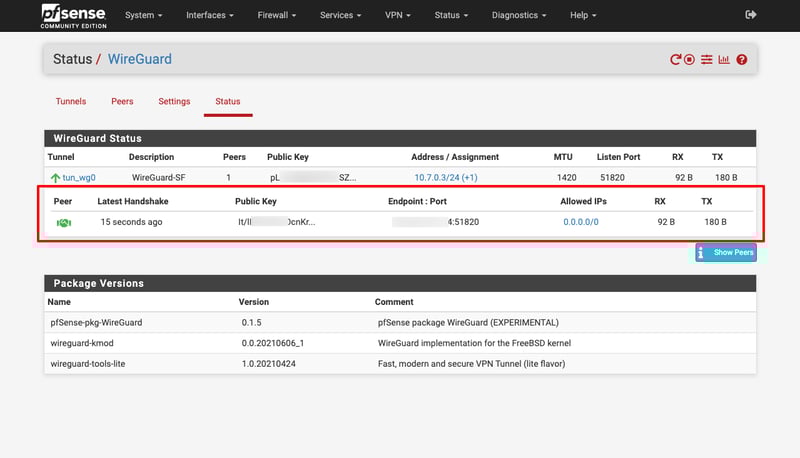The image size is (800, 458).
Task: Open the status graph bar-chart icon
Action: tap(724, 60)
